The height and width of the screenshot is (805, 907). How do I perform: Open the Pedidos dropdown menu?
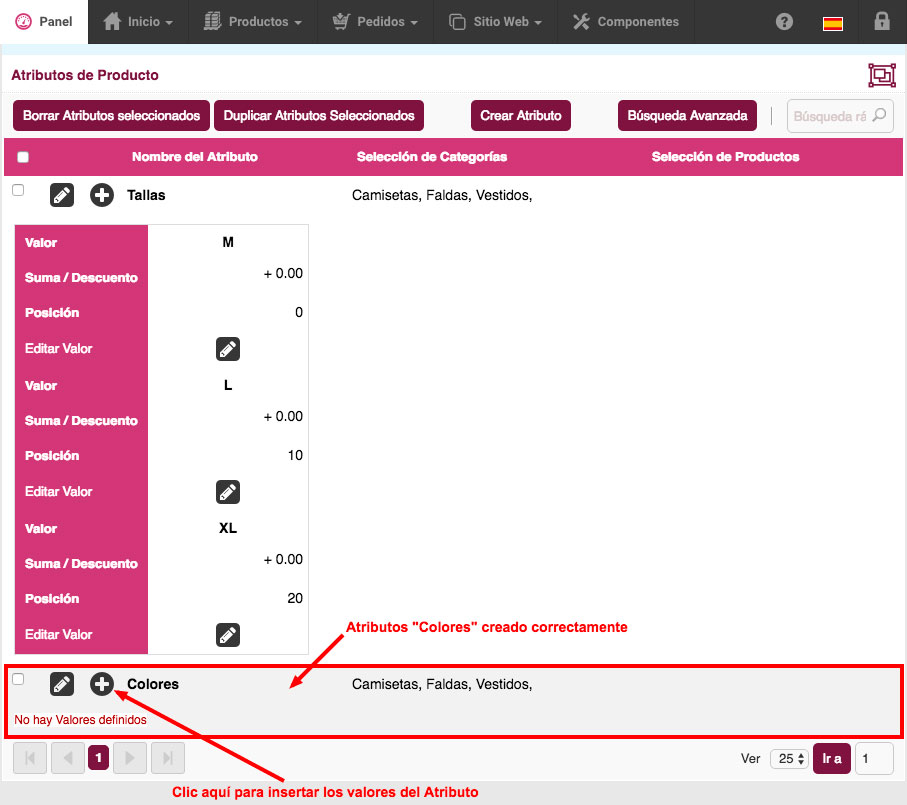pos(375,22)
